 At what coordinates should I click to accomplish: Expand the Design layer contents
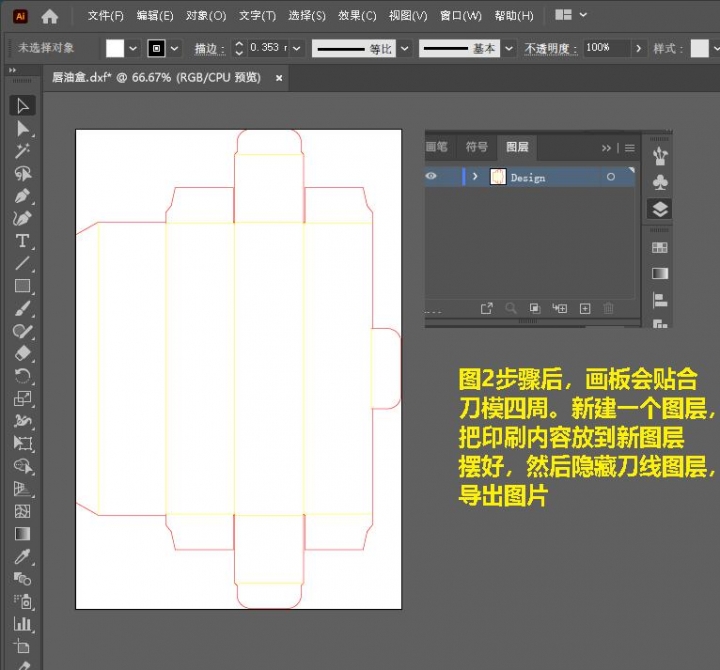(x=475, y=177)
